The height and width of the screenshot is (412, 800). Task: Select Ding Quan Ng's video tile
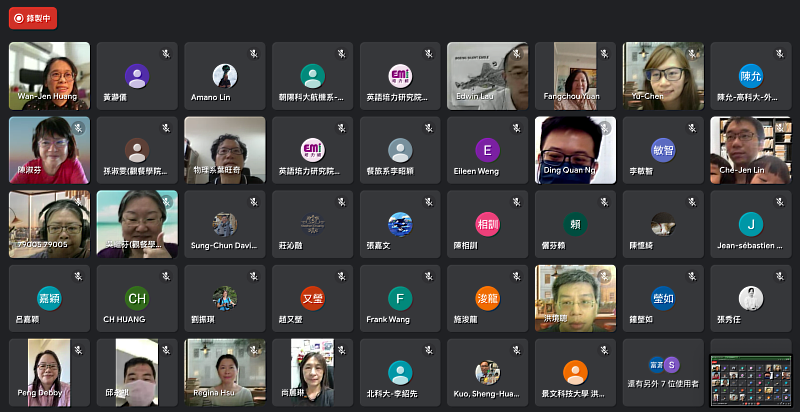coord(576,150)
